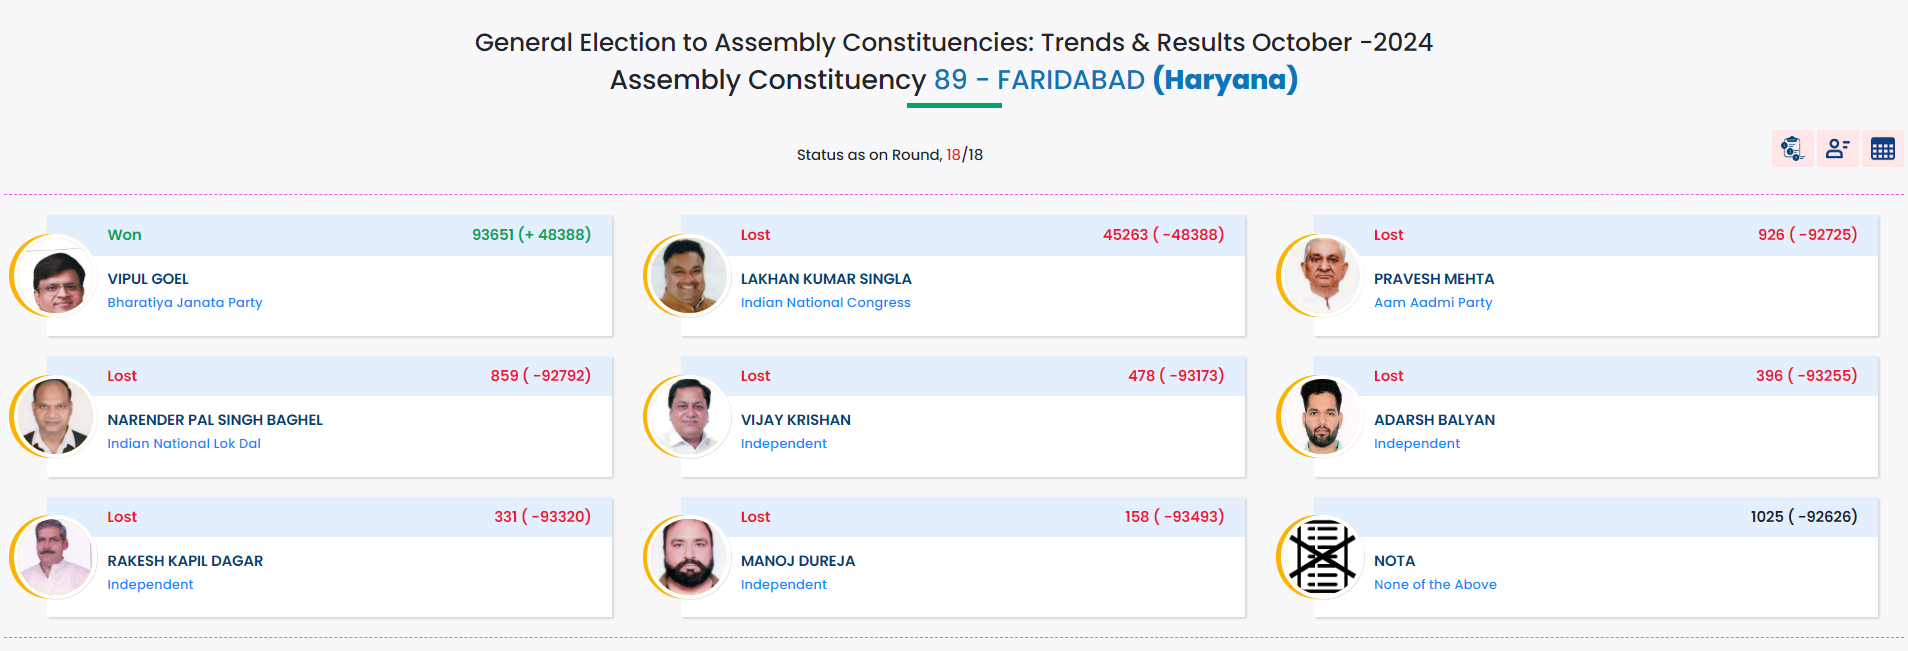
Task: Click the 89 - FARIDABAD constituency heading
Action: [x=1039, y=80]
